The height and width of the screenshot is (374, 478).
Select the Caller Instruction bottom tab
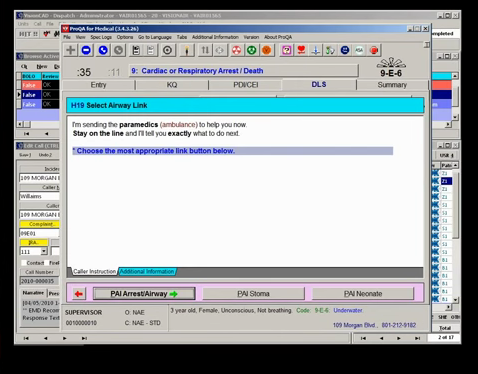click(x=94, y=271)
